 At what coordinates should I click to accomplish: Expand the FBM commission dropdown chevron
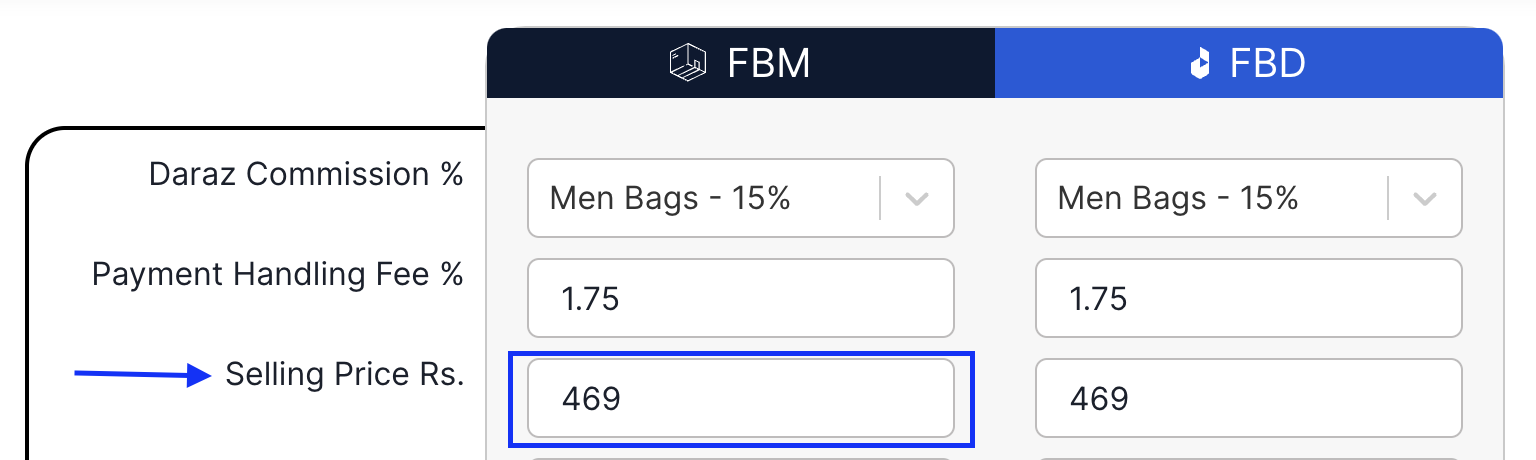pyautogui.click(x=917, y=198)
